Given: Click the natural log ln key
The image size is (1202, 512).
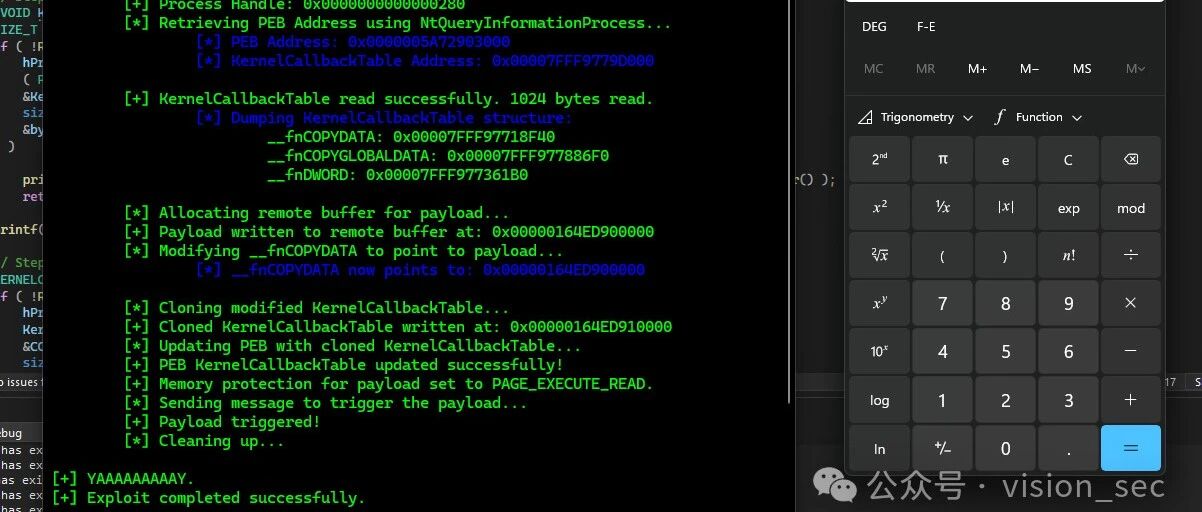Looking at the screenshot, I should (880, 448).
